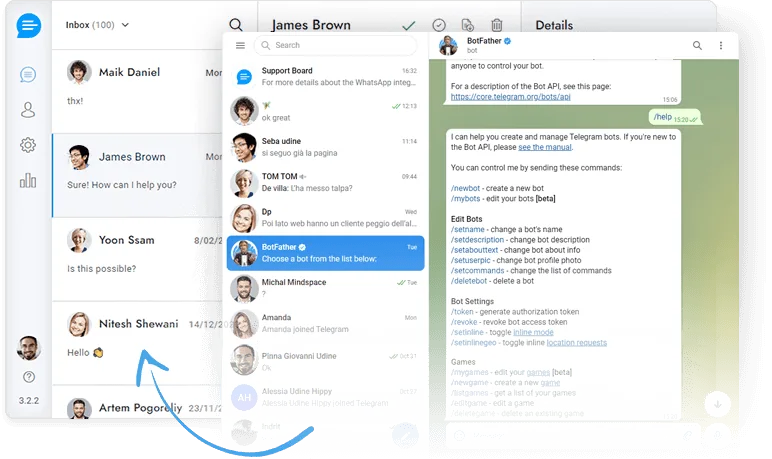The width and height of the screenshot is (772, 459).
Task: Click the /setinlinegeo command
Action: (474, 343)
